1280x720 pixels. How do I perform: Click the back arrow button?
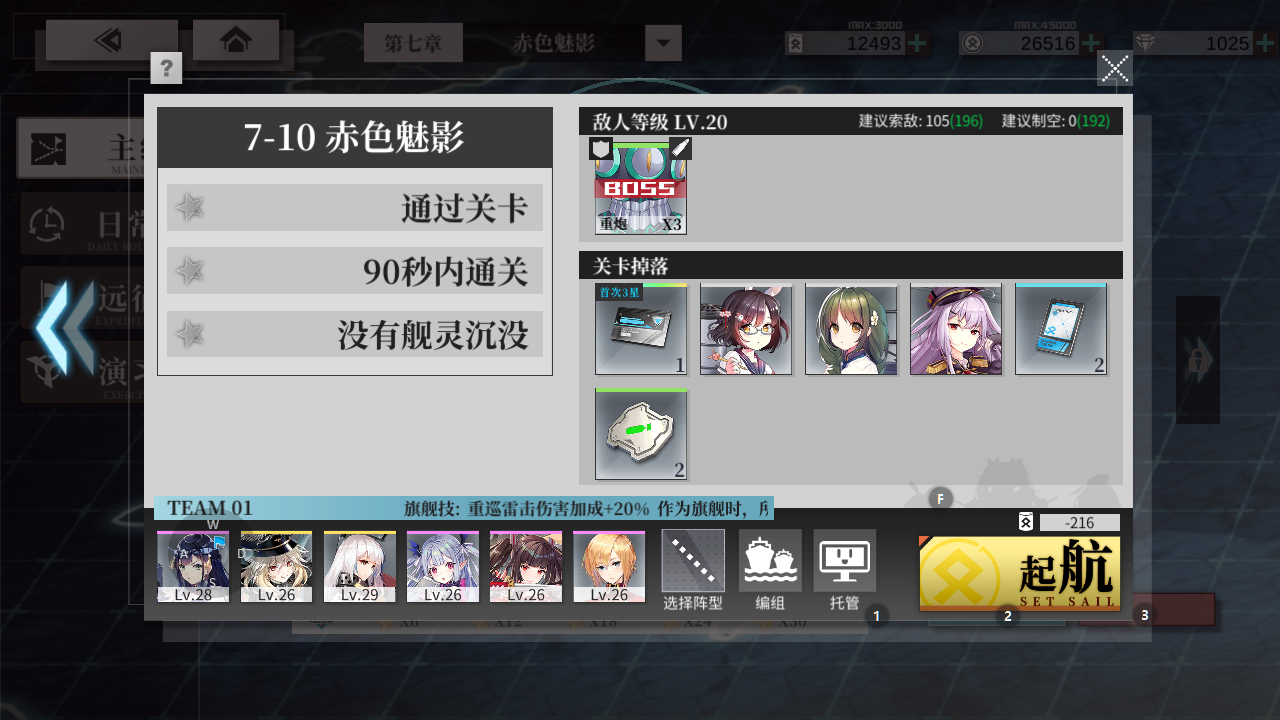pos(112,40)
